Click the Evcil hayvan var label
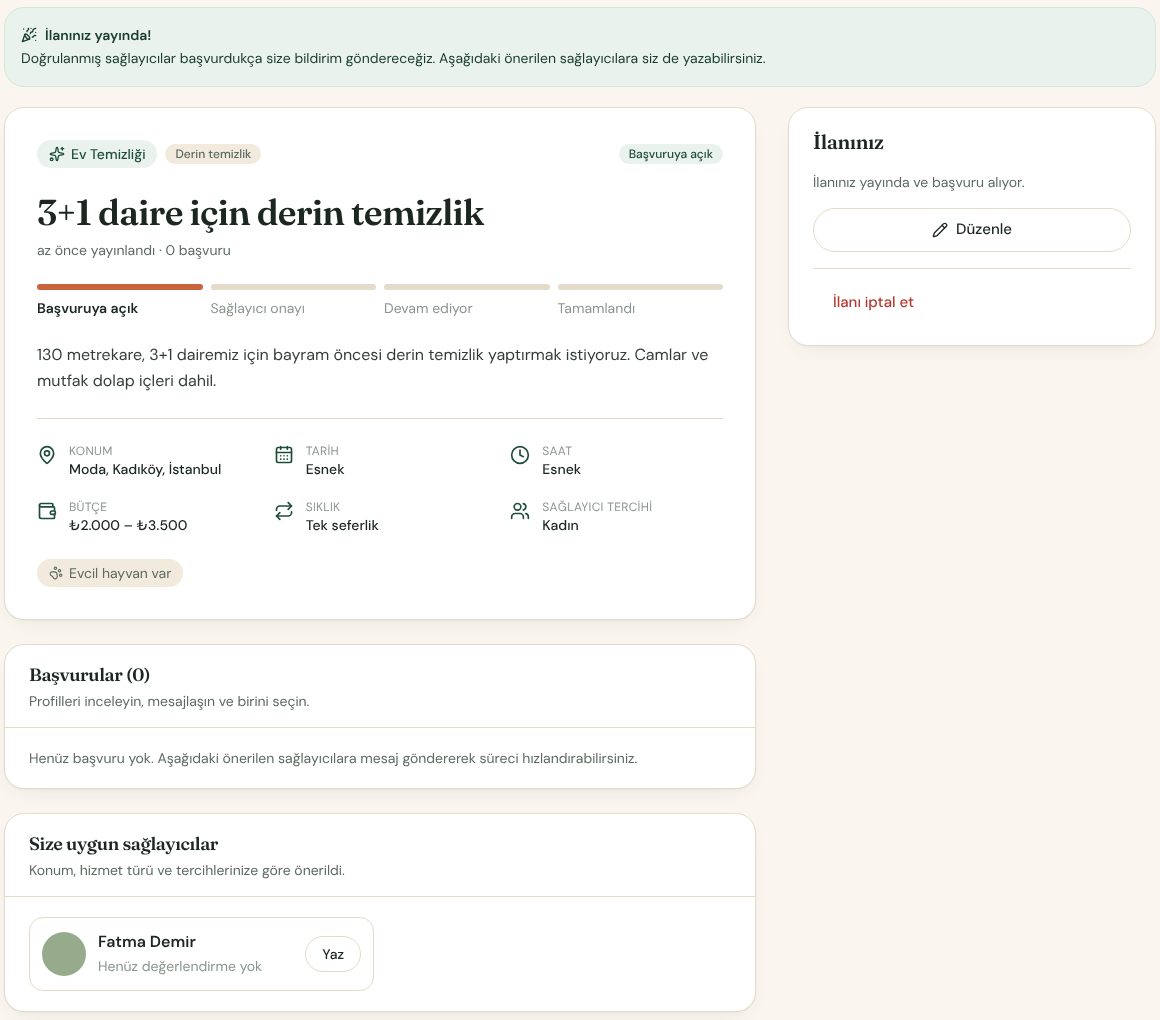 coord(120,573)
